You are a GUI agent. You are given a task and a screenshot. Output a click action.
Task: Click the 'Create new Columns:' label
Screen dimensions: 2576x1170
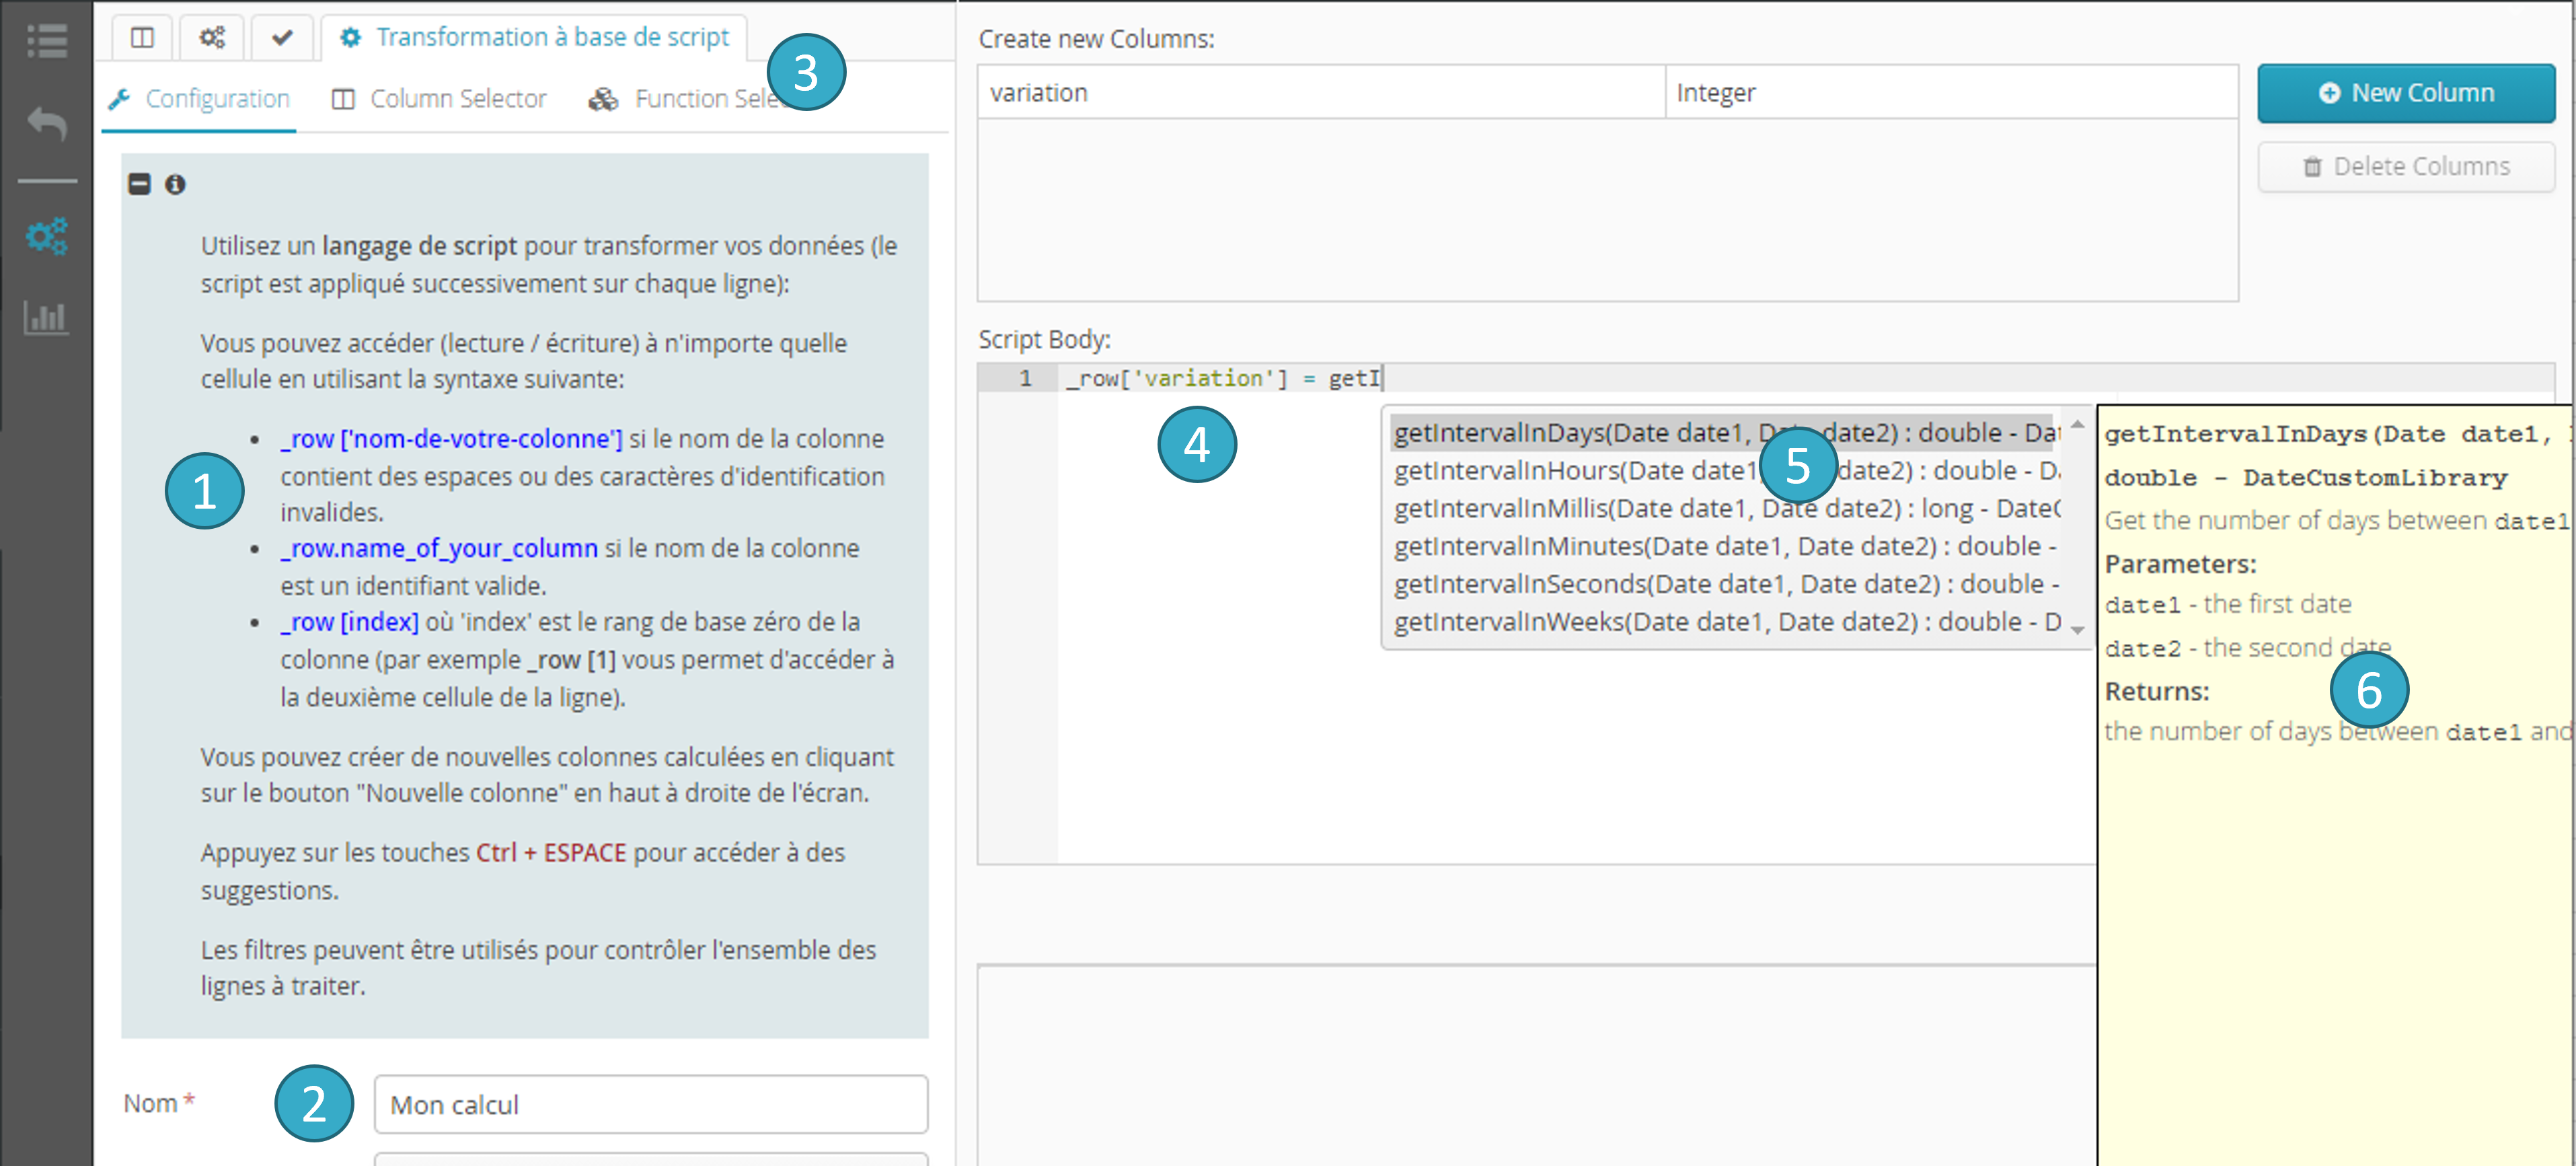[1096, 39]
